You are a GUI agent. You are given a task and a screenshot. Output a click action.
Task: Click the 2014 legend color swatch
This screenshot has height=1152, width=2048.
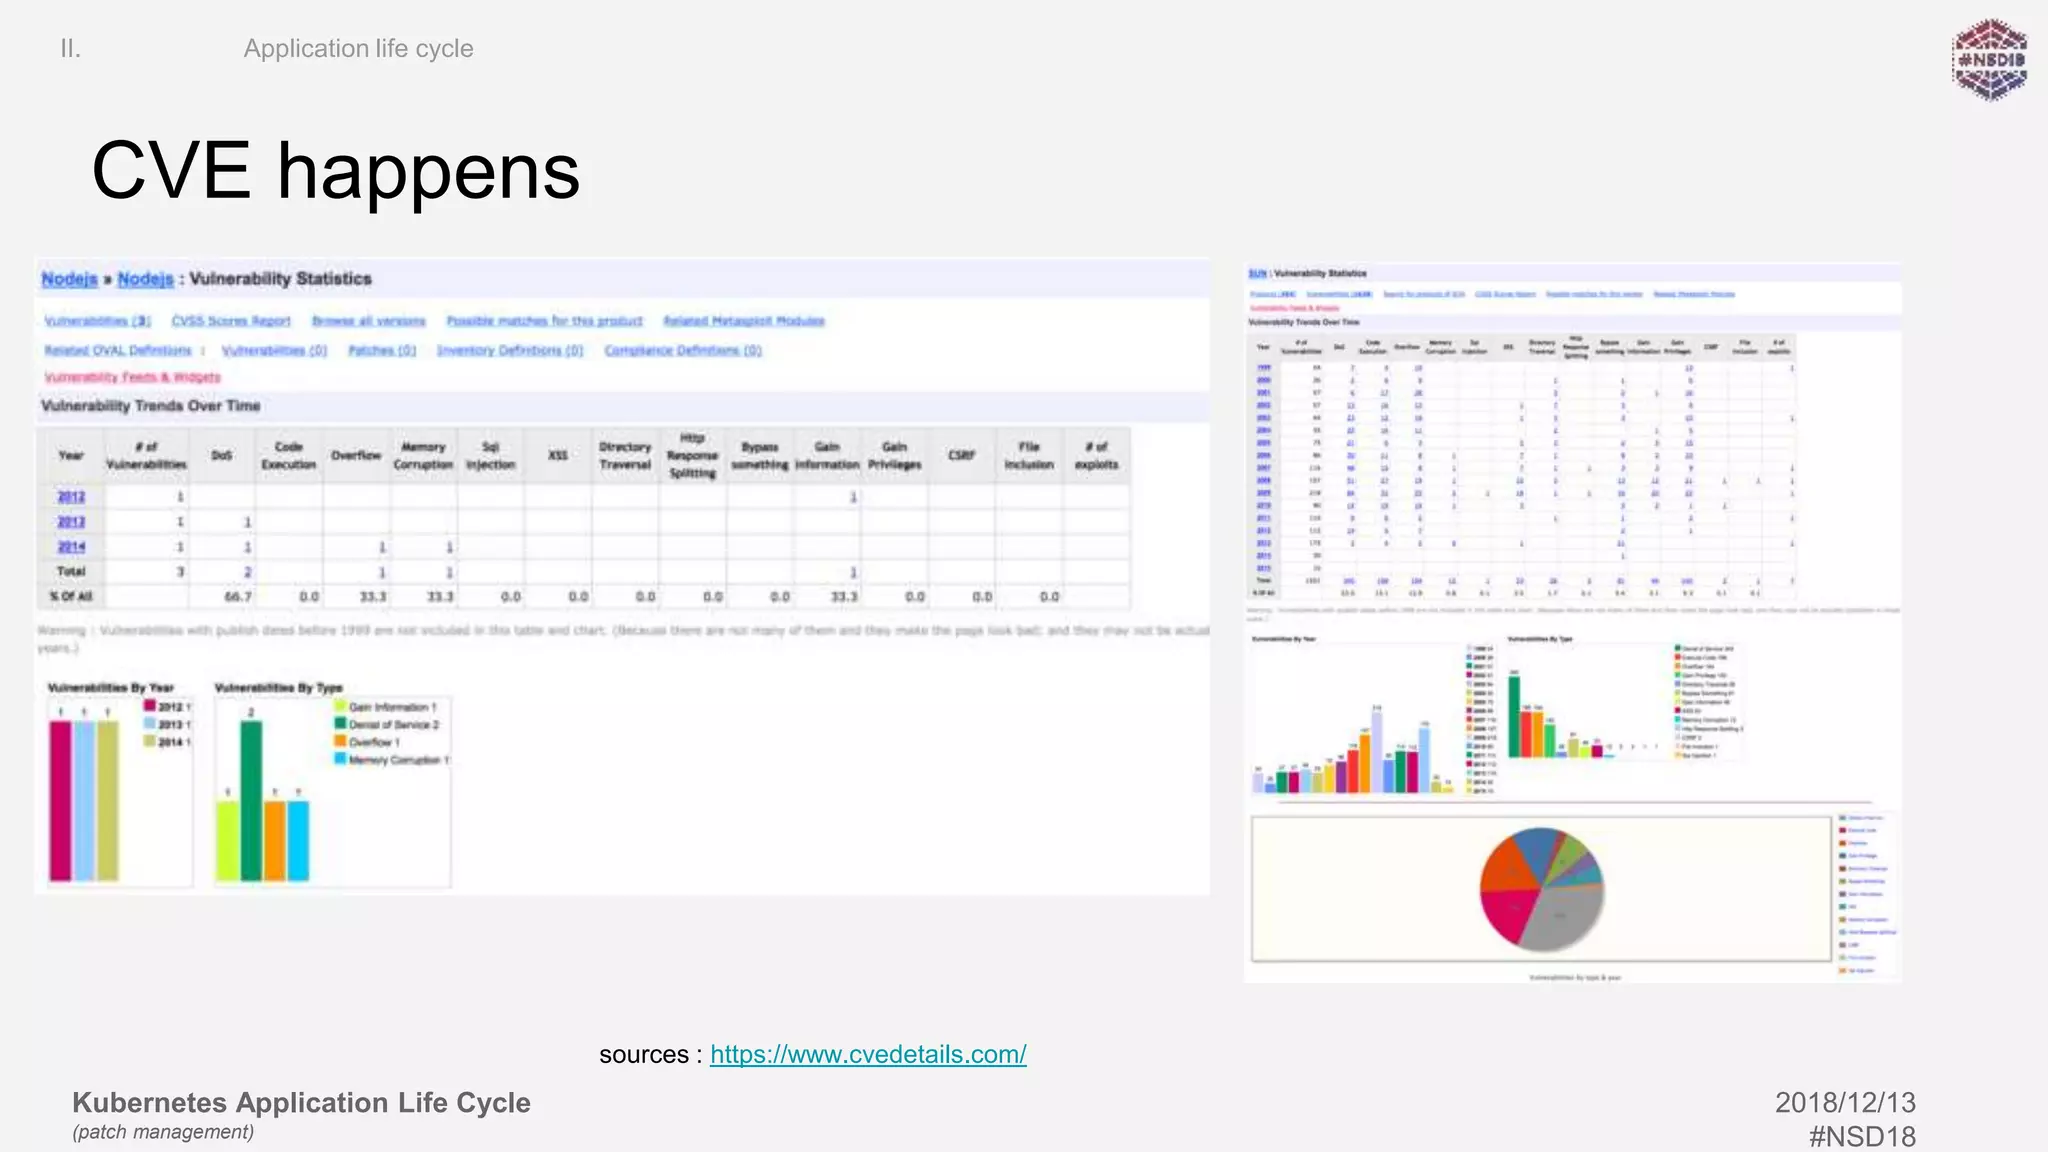coord(149,742)
